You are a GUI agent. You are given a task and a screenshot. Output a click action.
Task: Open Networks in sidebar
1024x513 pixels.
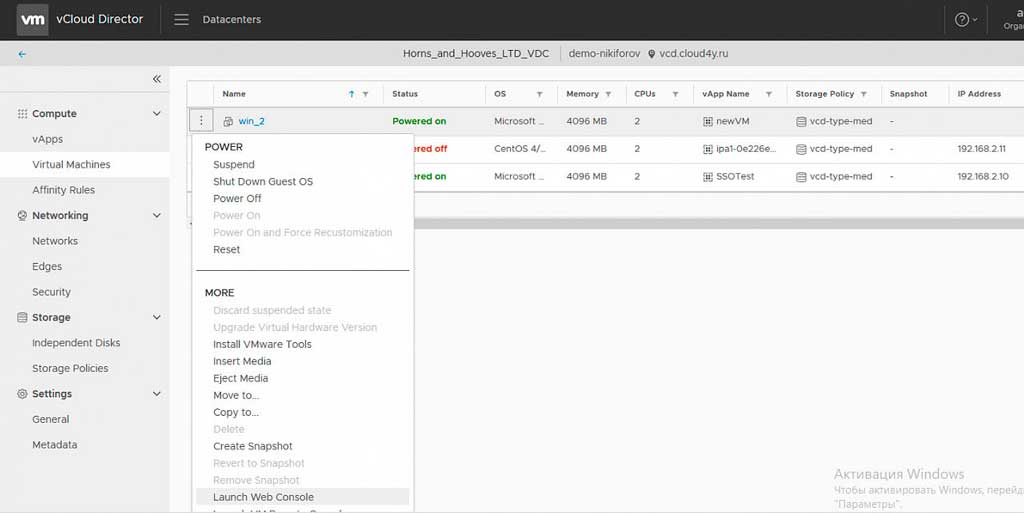pos(55,241)
